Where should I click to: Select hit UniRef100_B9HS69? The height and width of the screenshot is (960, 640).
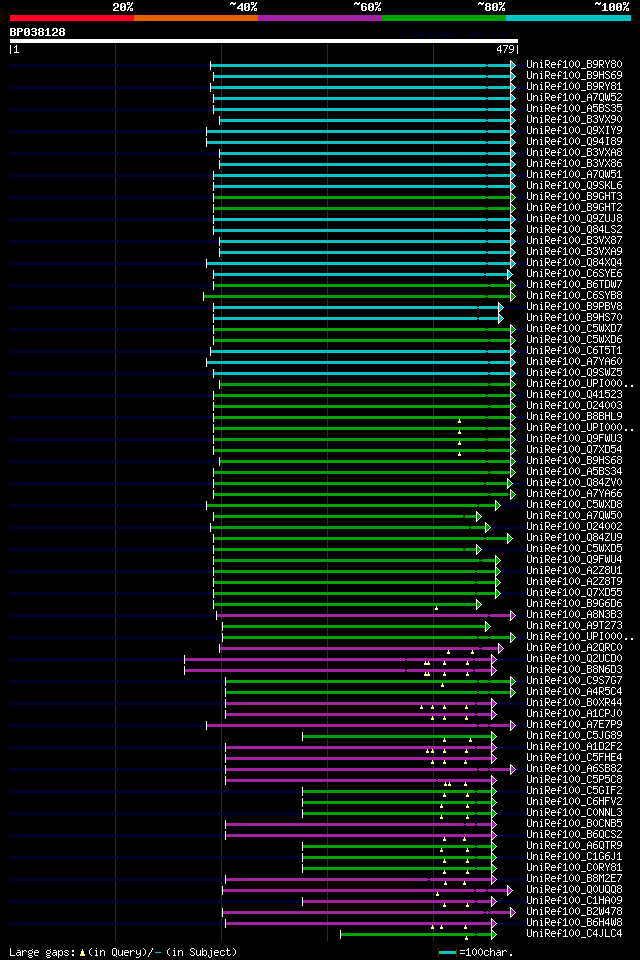[x=574, y=75]
